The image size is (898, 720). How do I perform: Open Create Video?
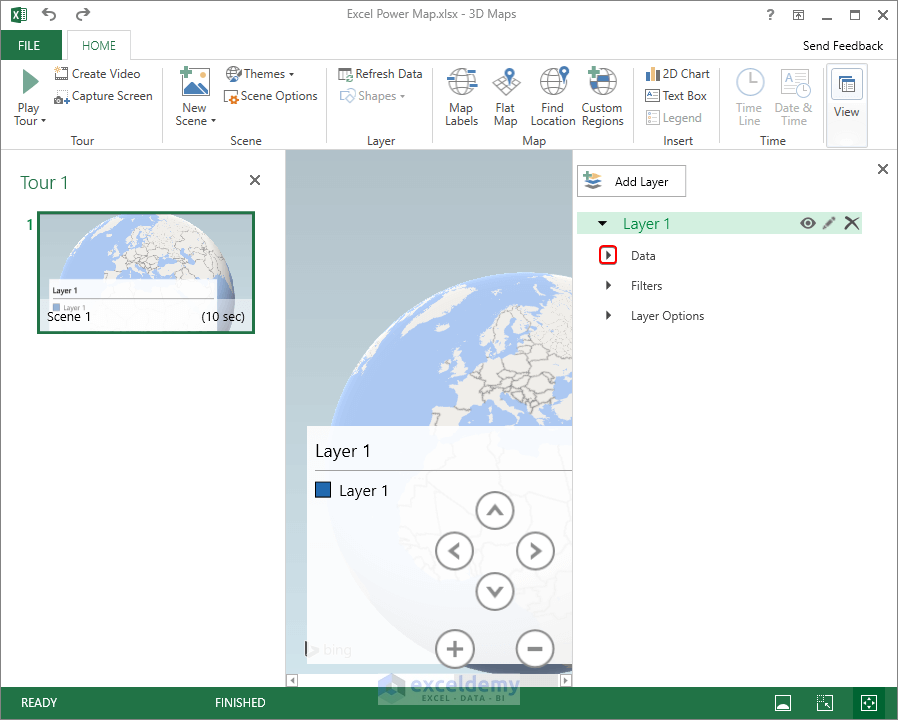pos(97,74)
